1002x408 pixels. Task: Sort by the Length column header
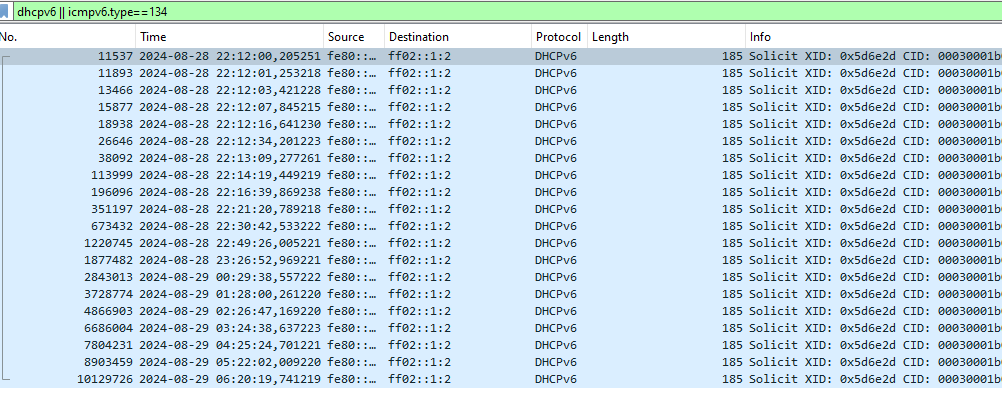point(666,37)
